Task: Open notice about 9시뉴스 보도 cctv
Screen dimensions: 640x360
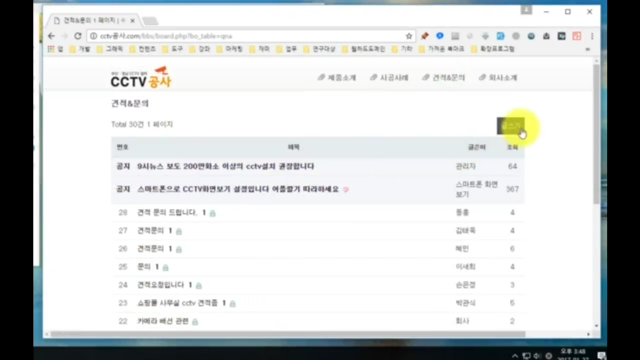Action: coord(226,166)
